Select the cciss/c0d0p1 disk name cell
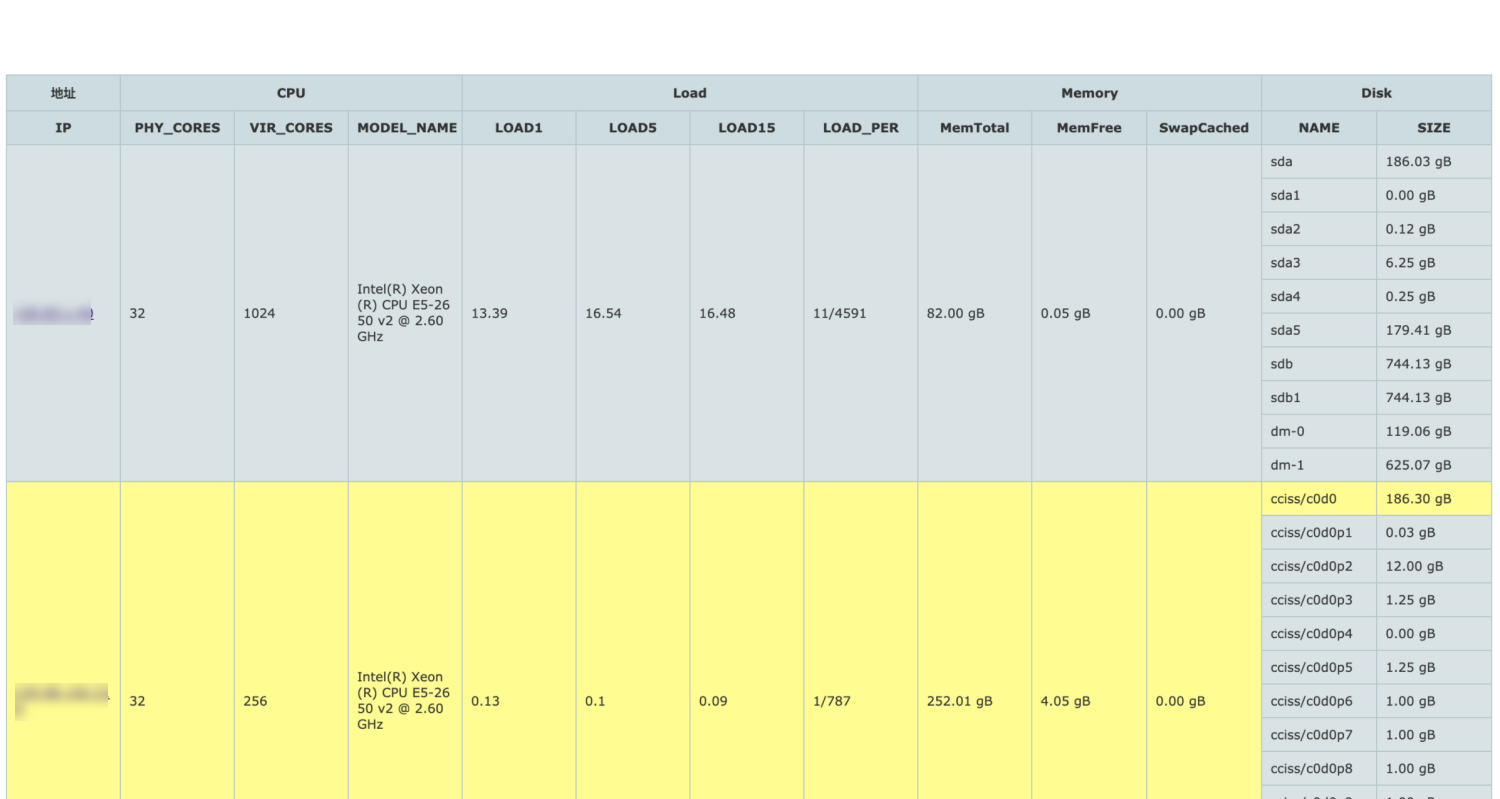The width and height of the screenshot is (1500, 799). pyautogui.click(x=1319, y=533)
